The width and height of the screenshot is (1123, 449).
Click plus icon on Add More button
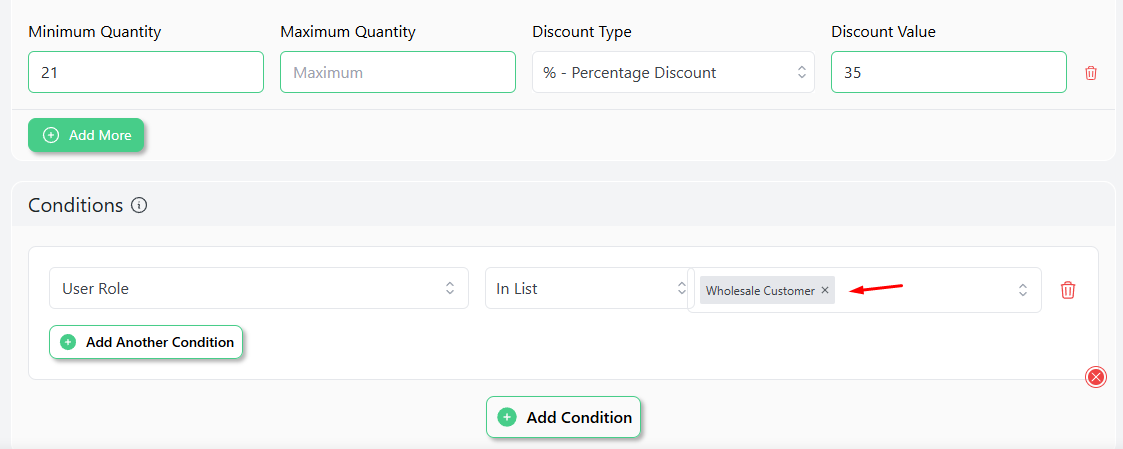(51, 135)
